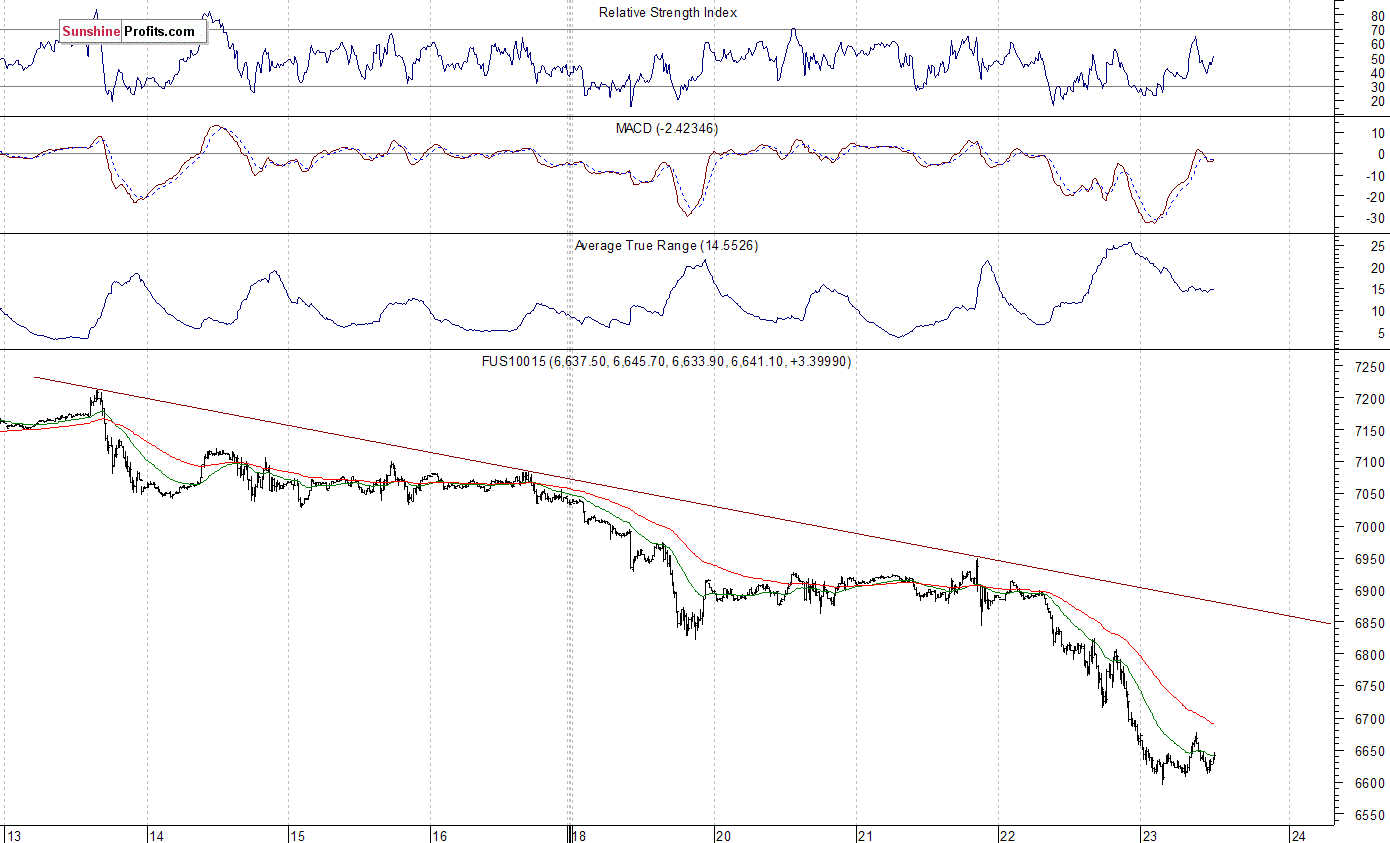
Task: Click the -30 level on MACD axis
Action: pyautogui.click(x=1374, y=219)
